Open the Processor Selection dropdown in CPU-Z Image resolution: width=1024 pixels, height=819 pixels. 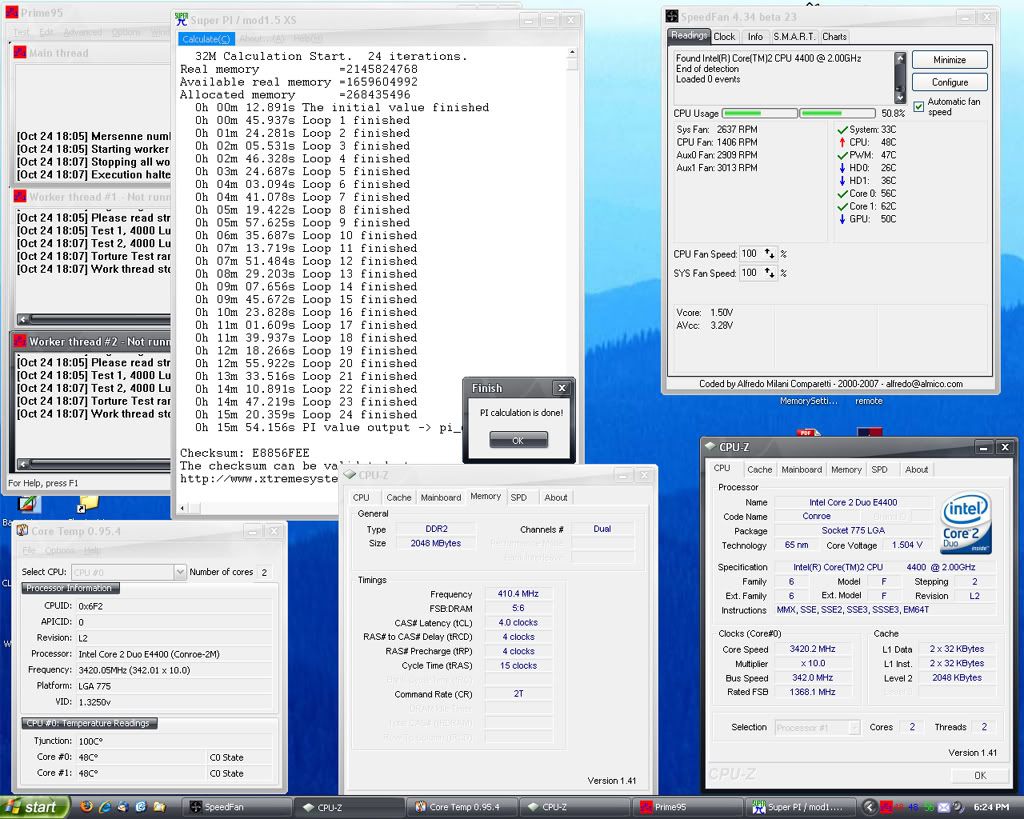point(854,727)
